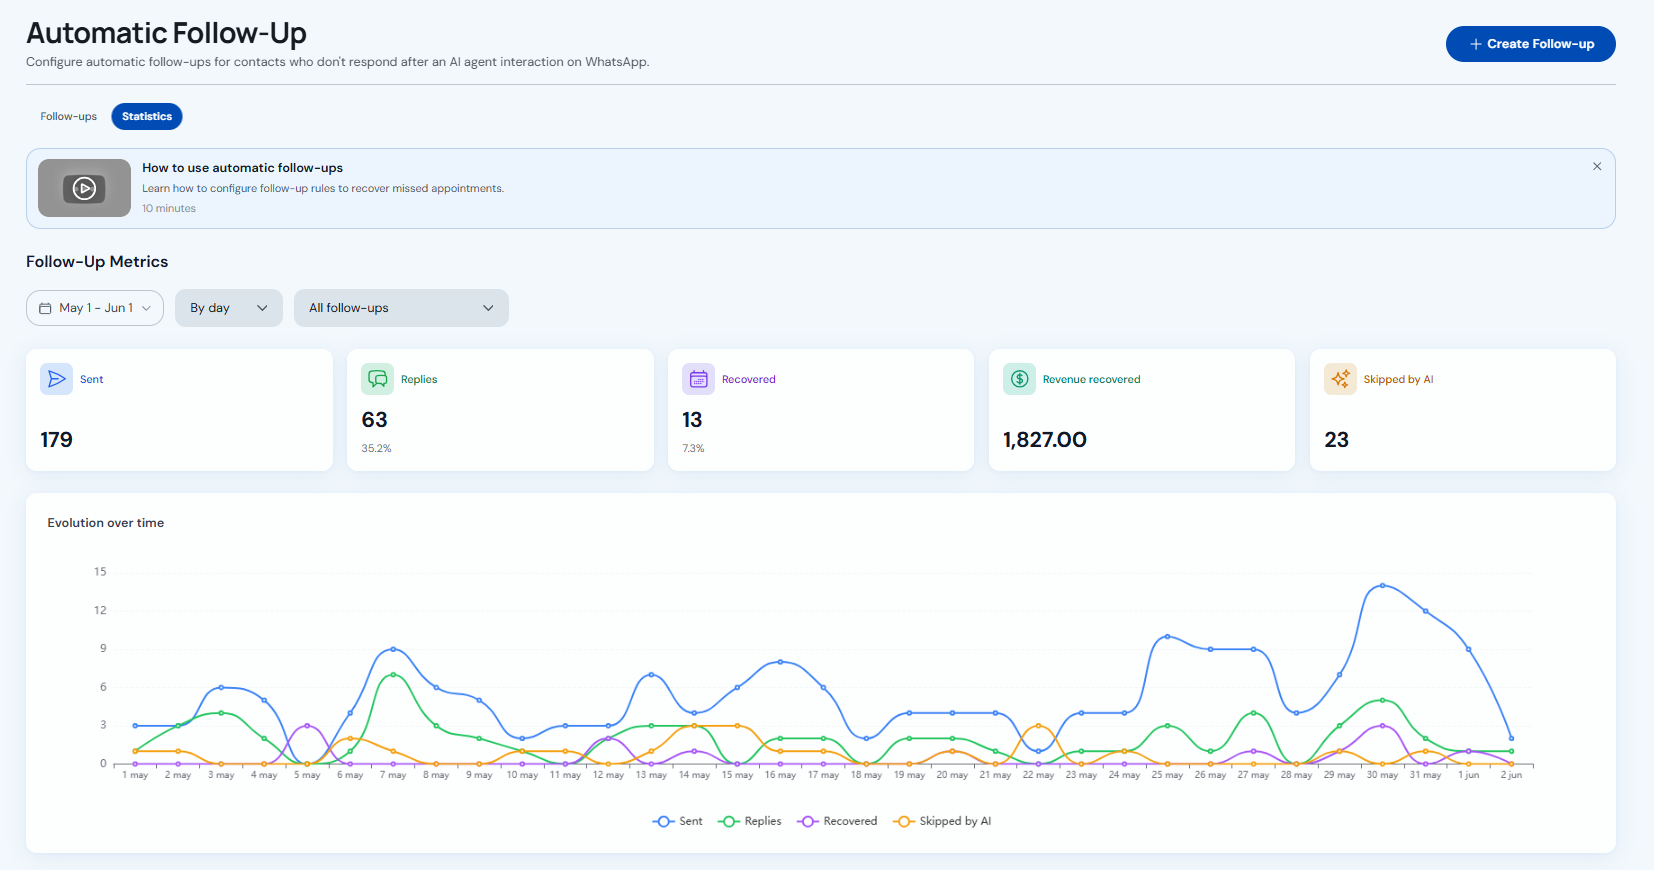Toggle the Replies series in chart legend
Viewport: 1654px width, 870px height.
pyautogui.click(x=750, y=821)
